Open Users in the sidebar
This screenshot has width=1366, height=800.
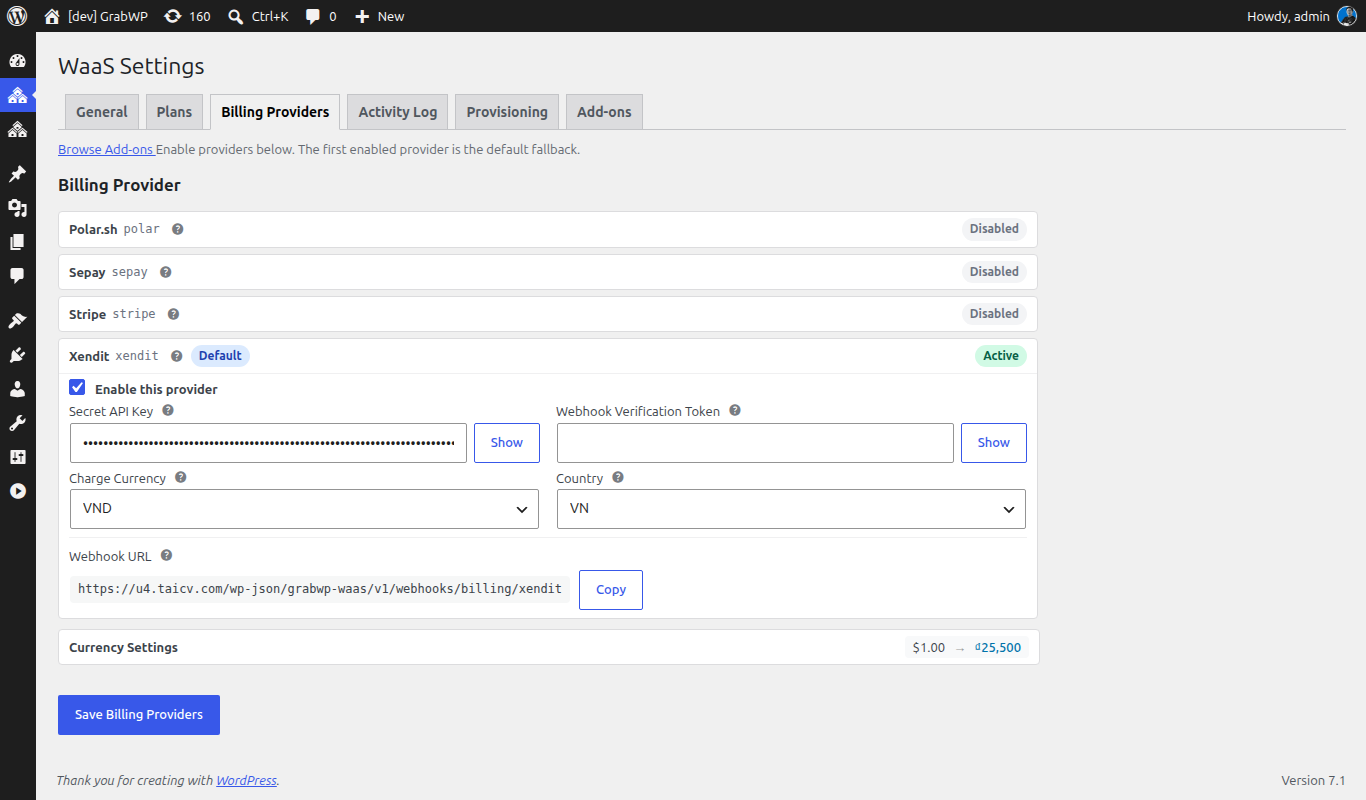coord(17,389)
